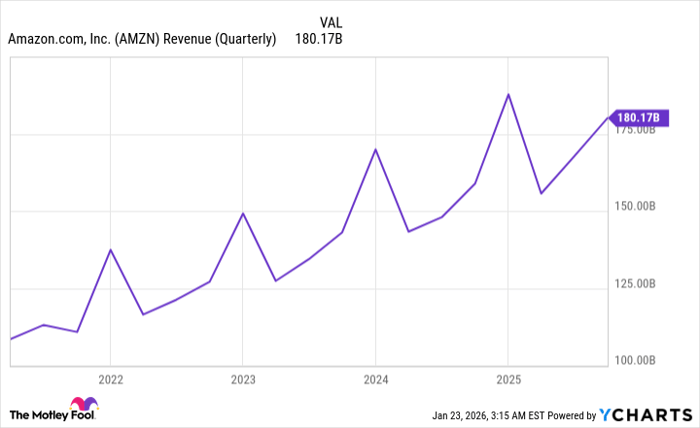The width and height of the screenshot is (700, 428).
Task: Click the 125.00B y-axis label
Action: tap(635, 283)
